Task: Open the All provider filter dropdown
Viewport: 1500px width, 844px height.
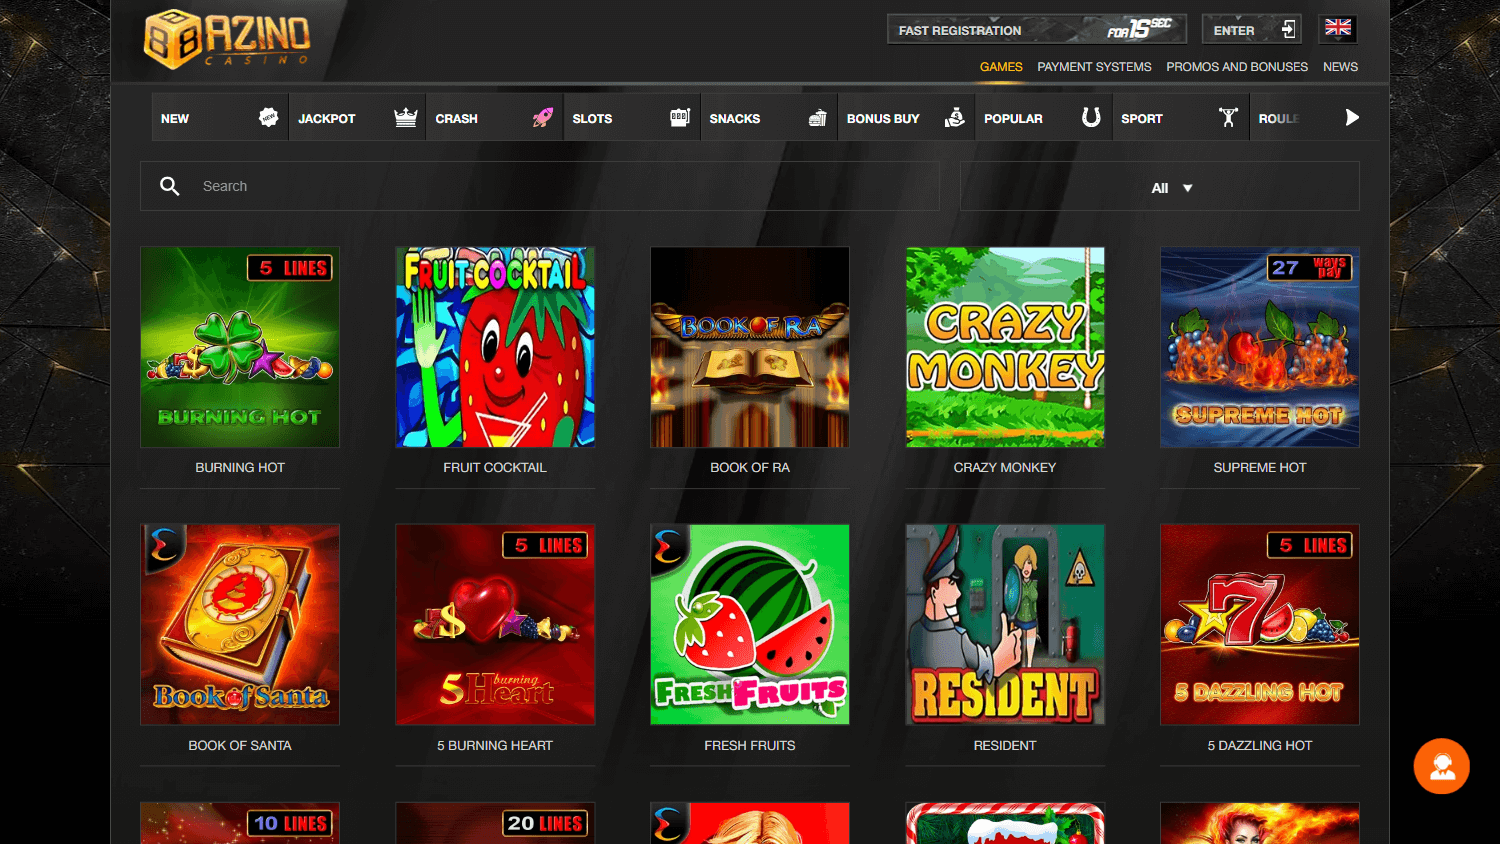Action: coord(1160,187)
